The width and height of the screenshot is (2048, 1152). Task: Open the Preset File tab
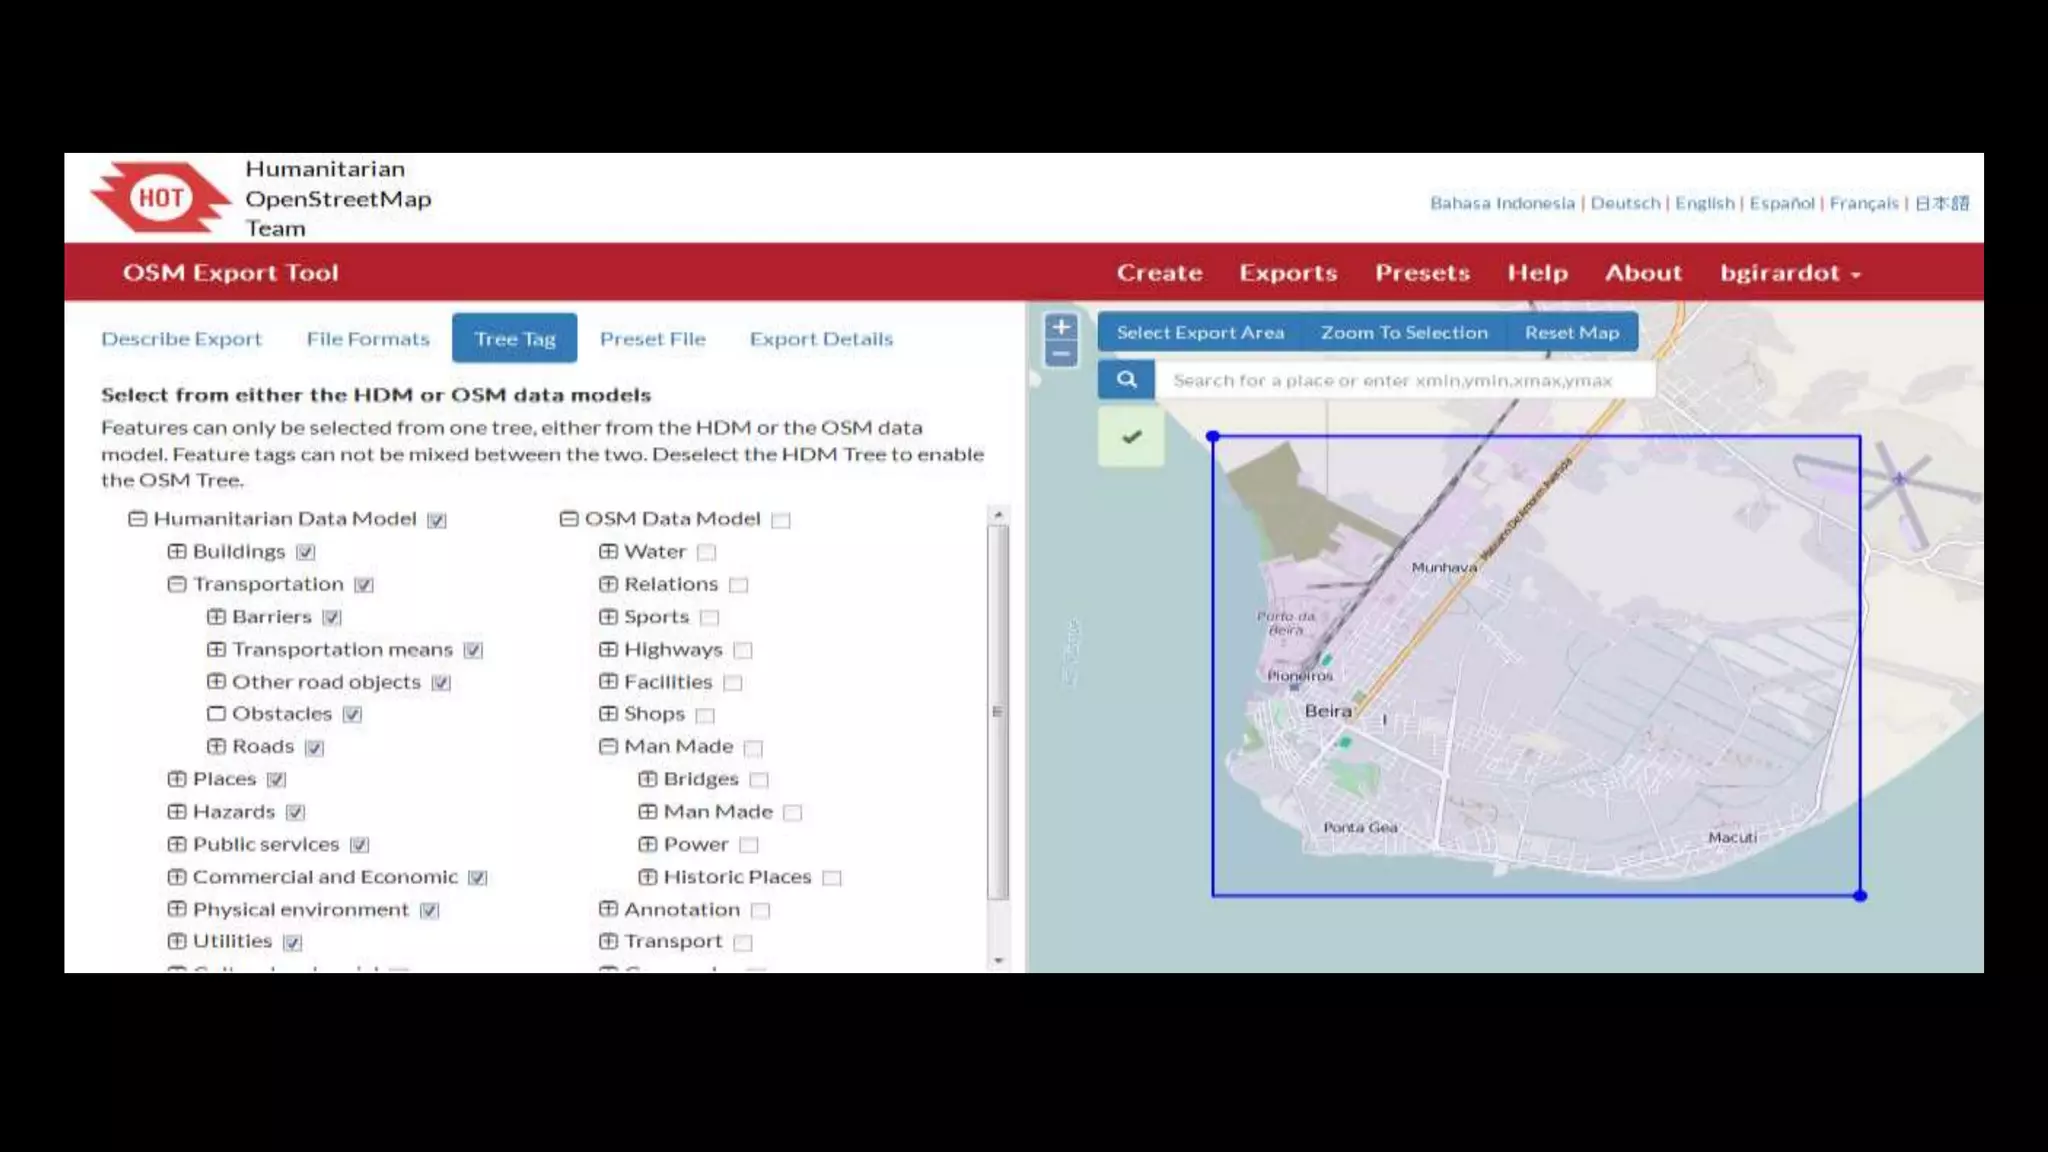click(653, 339)
